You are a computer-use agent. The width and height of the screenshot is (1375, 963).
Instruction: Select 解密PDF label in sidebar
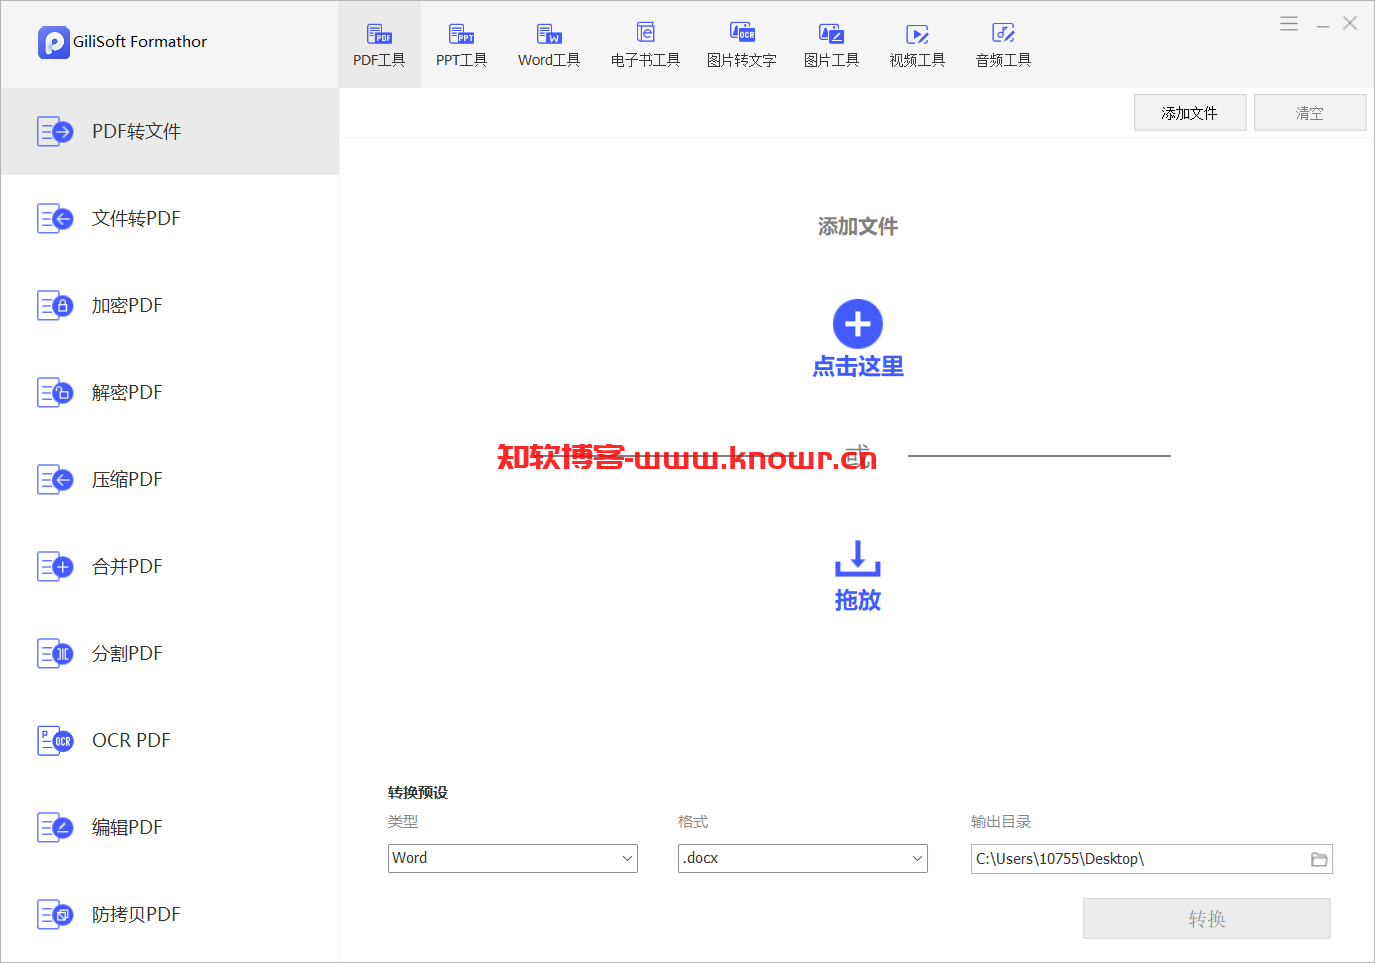(x=127, y=392)
